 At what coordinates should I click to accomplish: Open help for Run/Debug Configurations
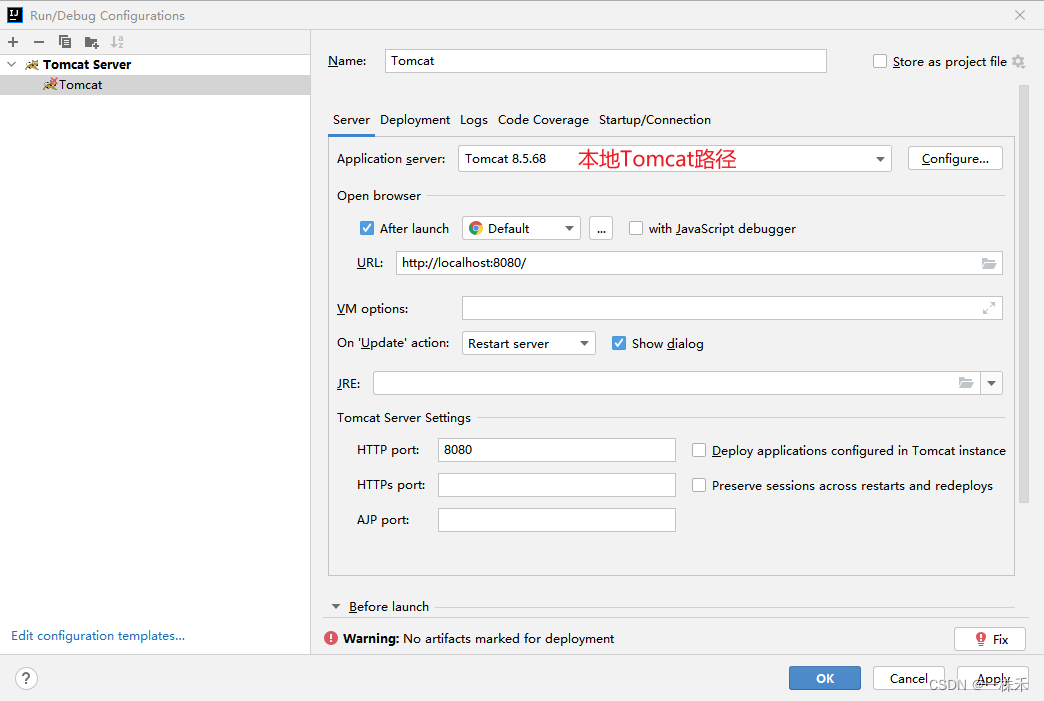[26, 678]
